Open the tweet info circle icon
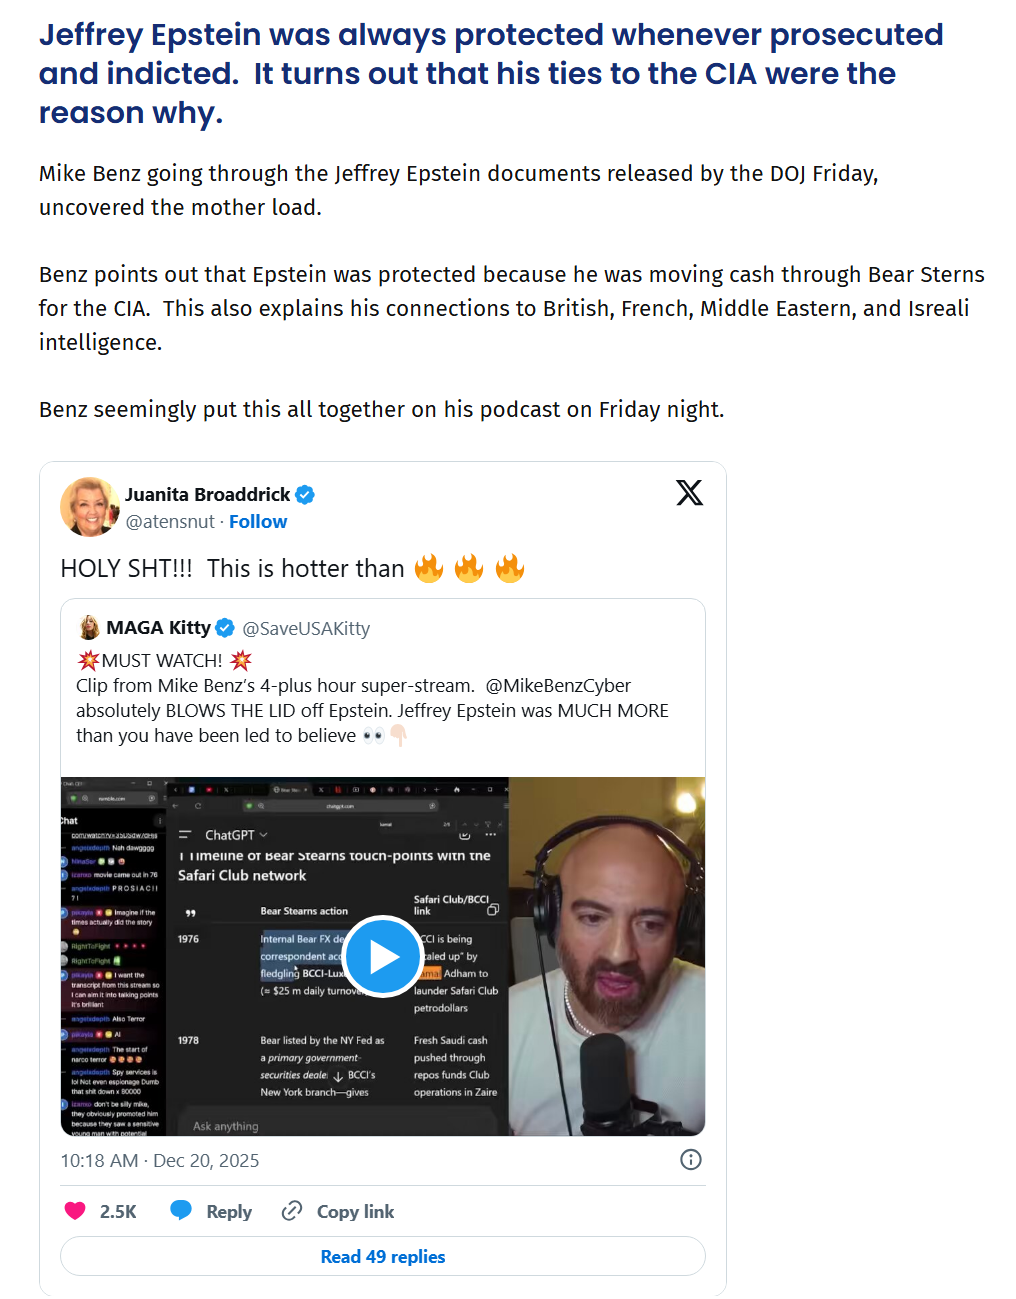1016x1299 pixels. (691, 1160)
